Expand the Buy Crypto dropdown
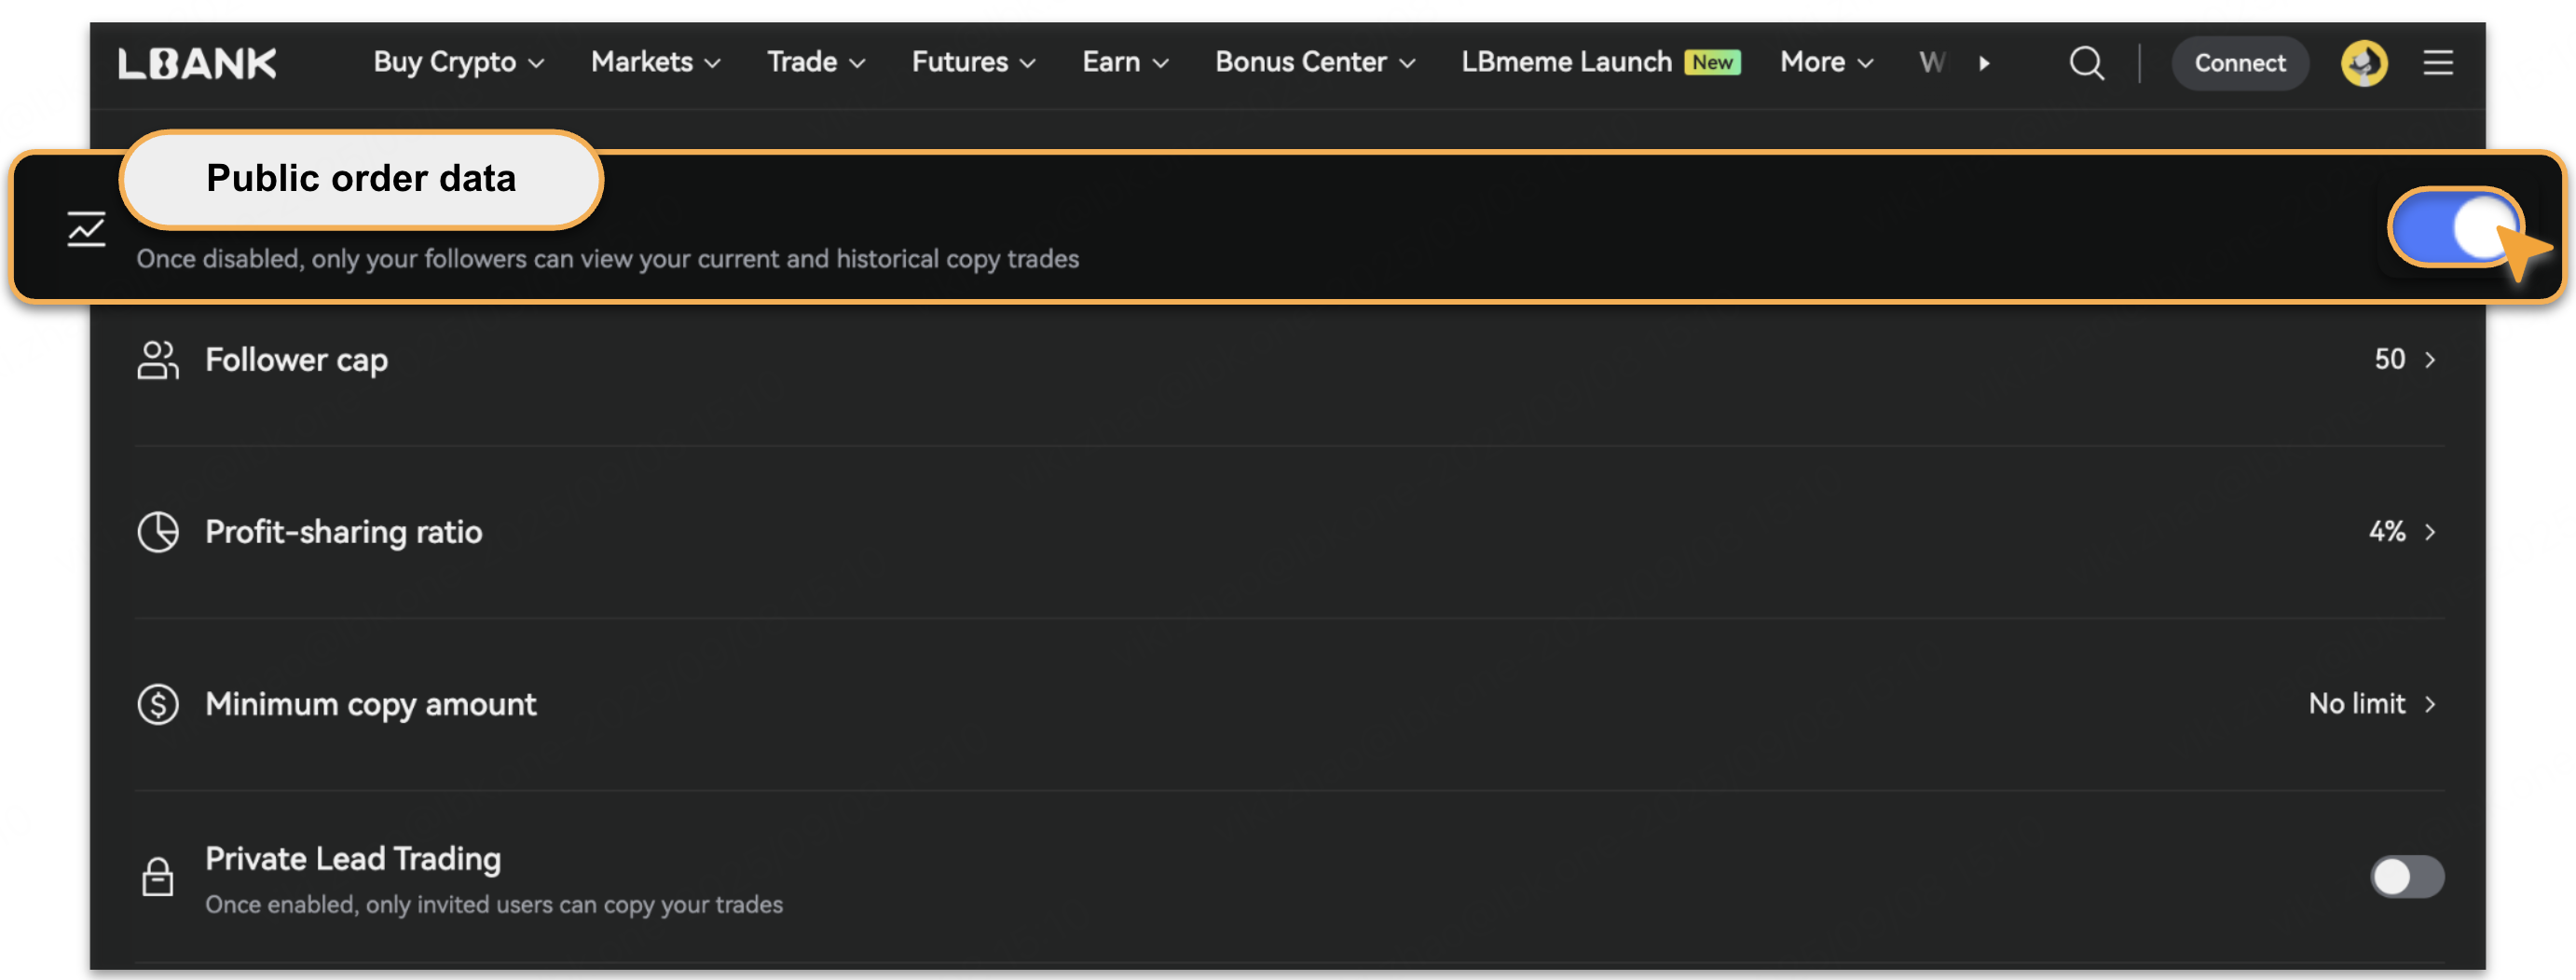2576x980 pixels. (x=458, y=63)
